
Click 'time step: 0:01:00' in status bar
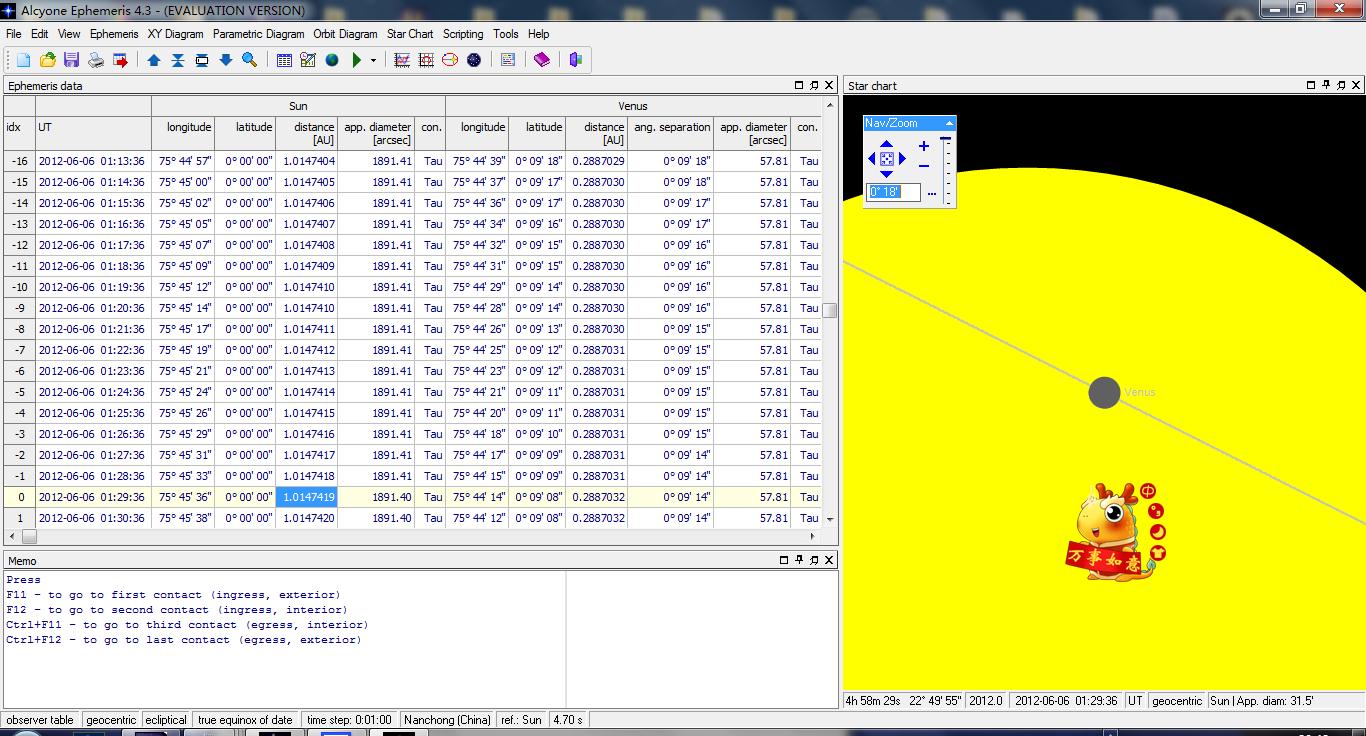tap(349, 720)
